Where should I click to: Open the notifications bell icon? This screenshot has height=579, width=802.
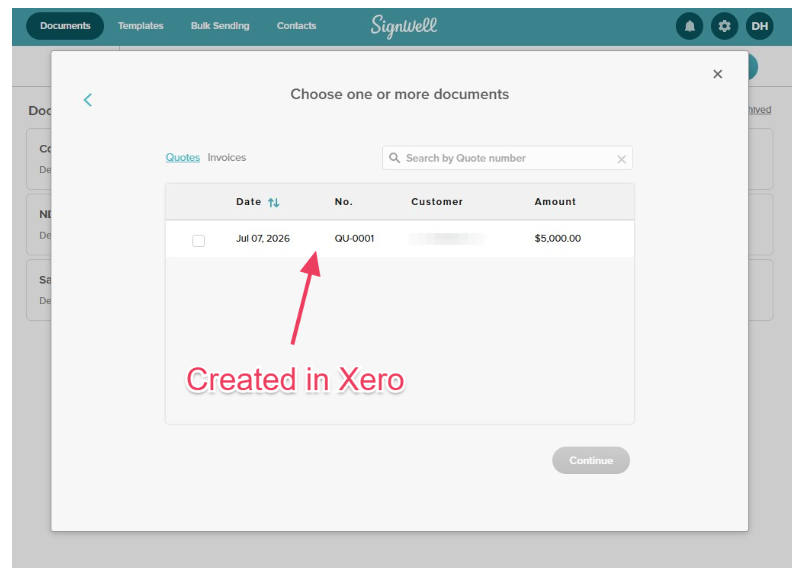pyautogui.click(x=689, y=26)
